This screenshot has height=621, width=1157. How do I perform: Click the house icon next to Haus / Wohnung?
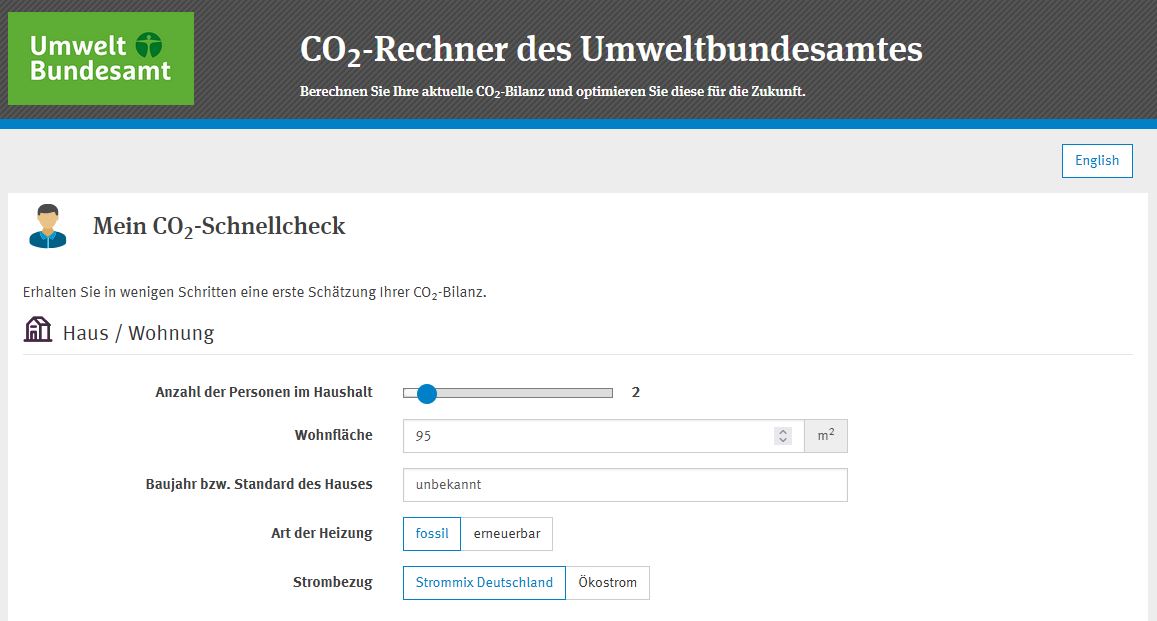(38, 330)
